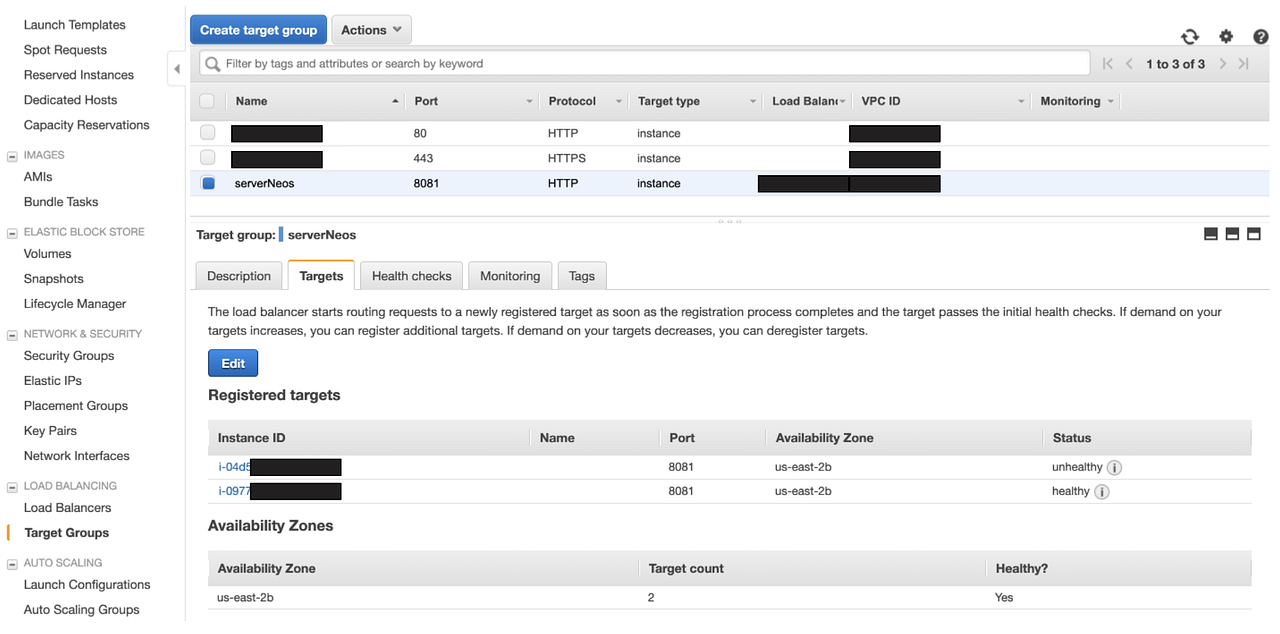Image resolution: width=1280 pixels, height=634 pixels.
Task: Deselect the serverNeos row checkbox
Action: tap(209, 183)
